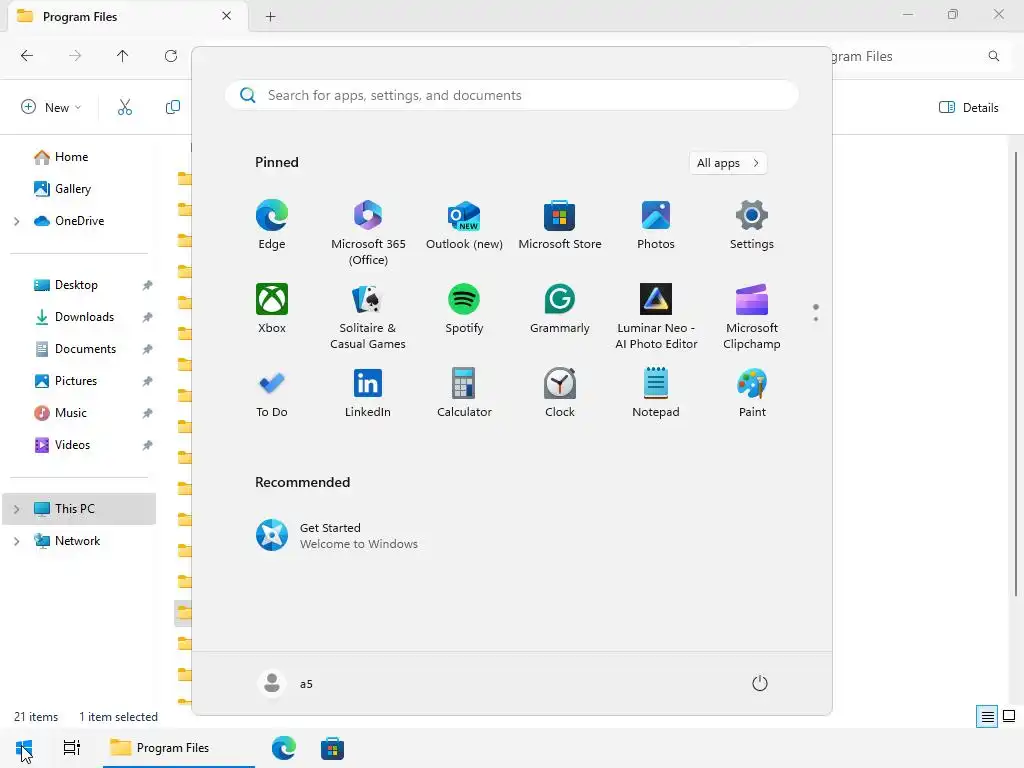Launch Notepad
This screenshot has height=768, width=1024.
(x=656, y=393)
